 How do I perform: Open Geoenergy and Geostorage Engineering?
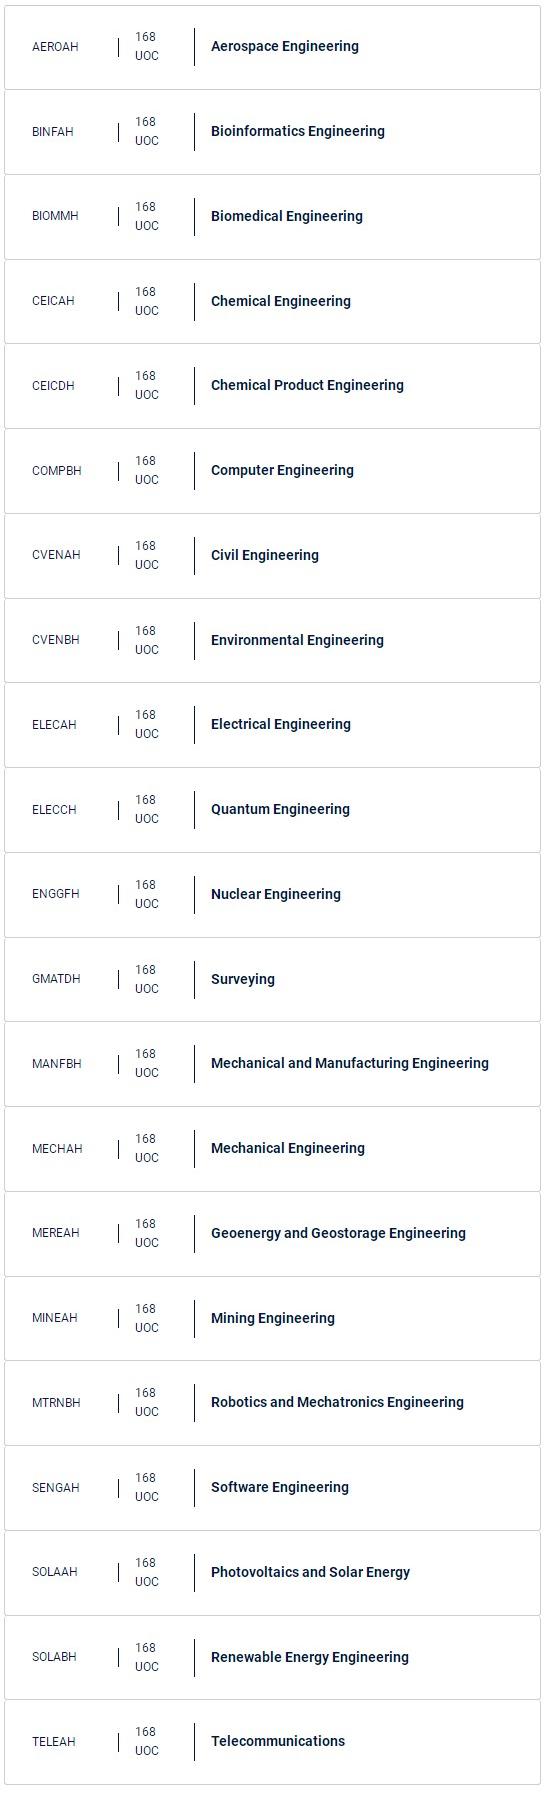click(x=272, y=1234)
